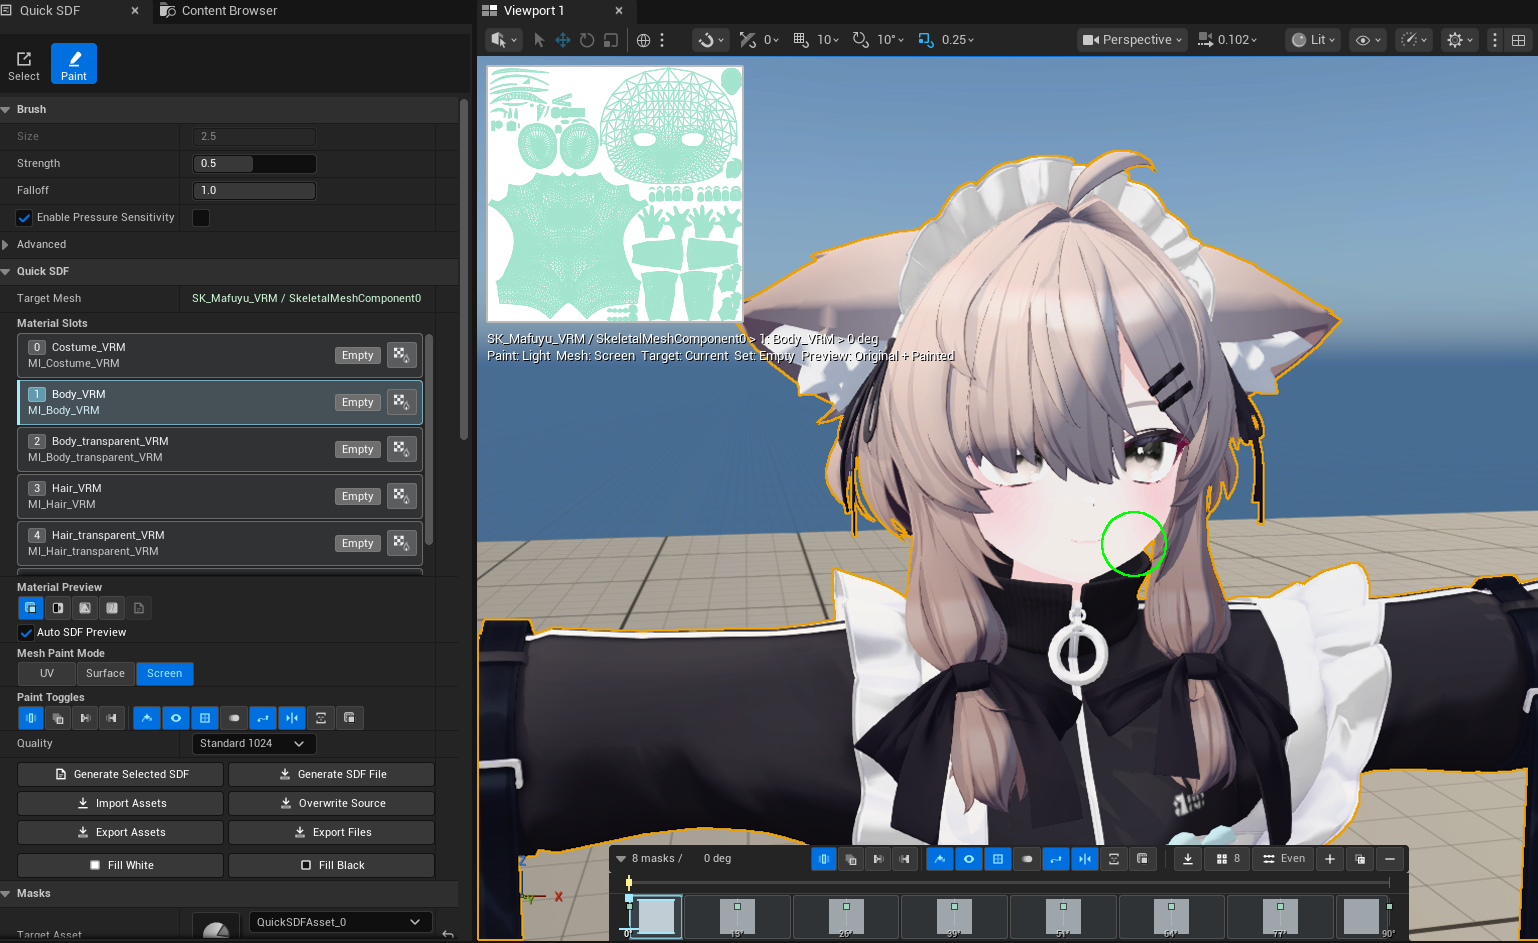The height and width of the screenshot is (943, 1538).
Task: Open the three-dot viewport options menu at right
Action: pyautogui.click(x=1495, y=40)
